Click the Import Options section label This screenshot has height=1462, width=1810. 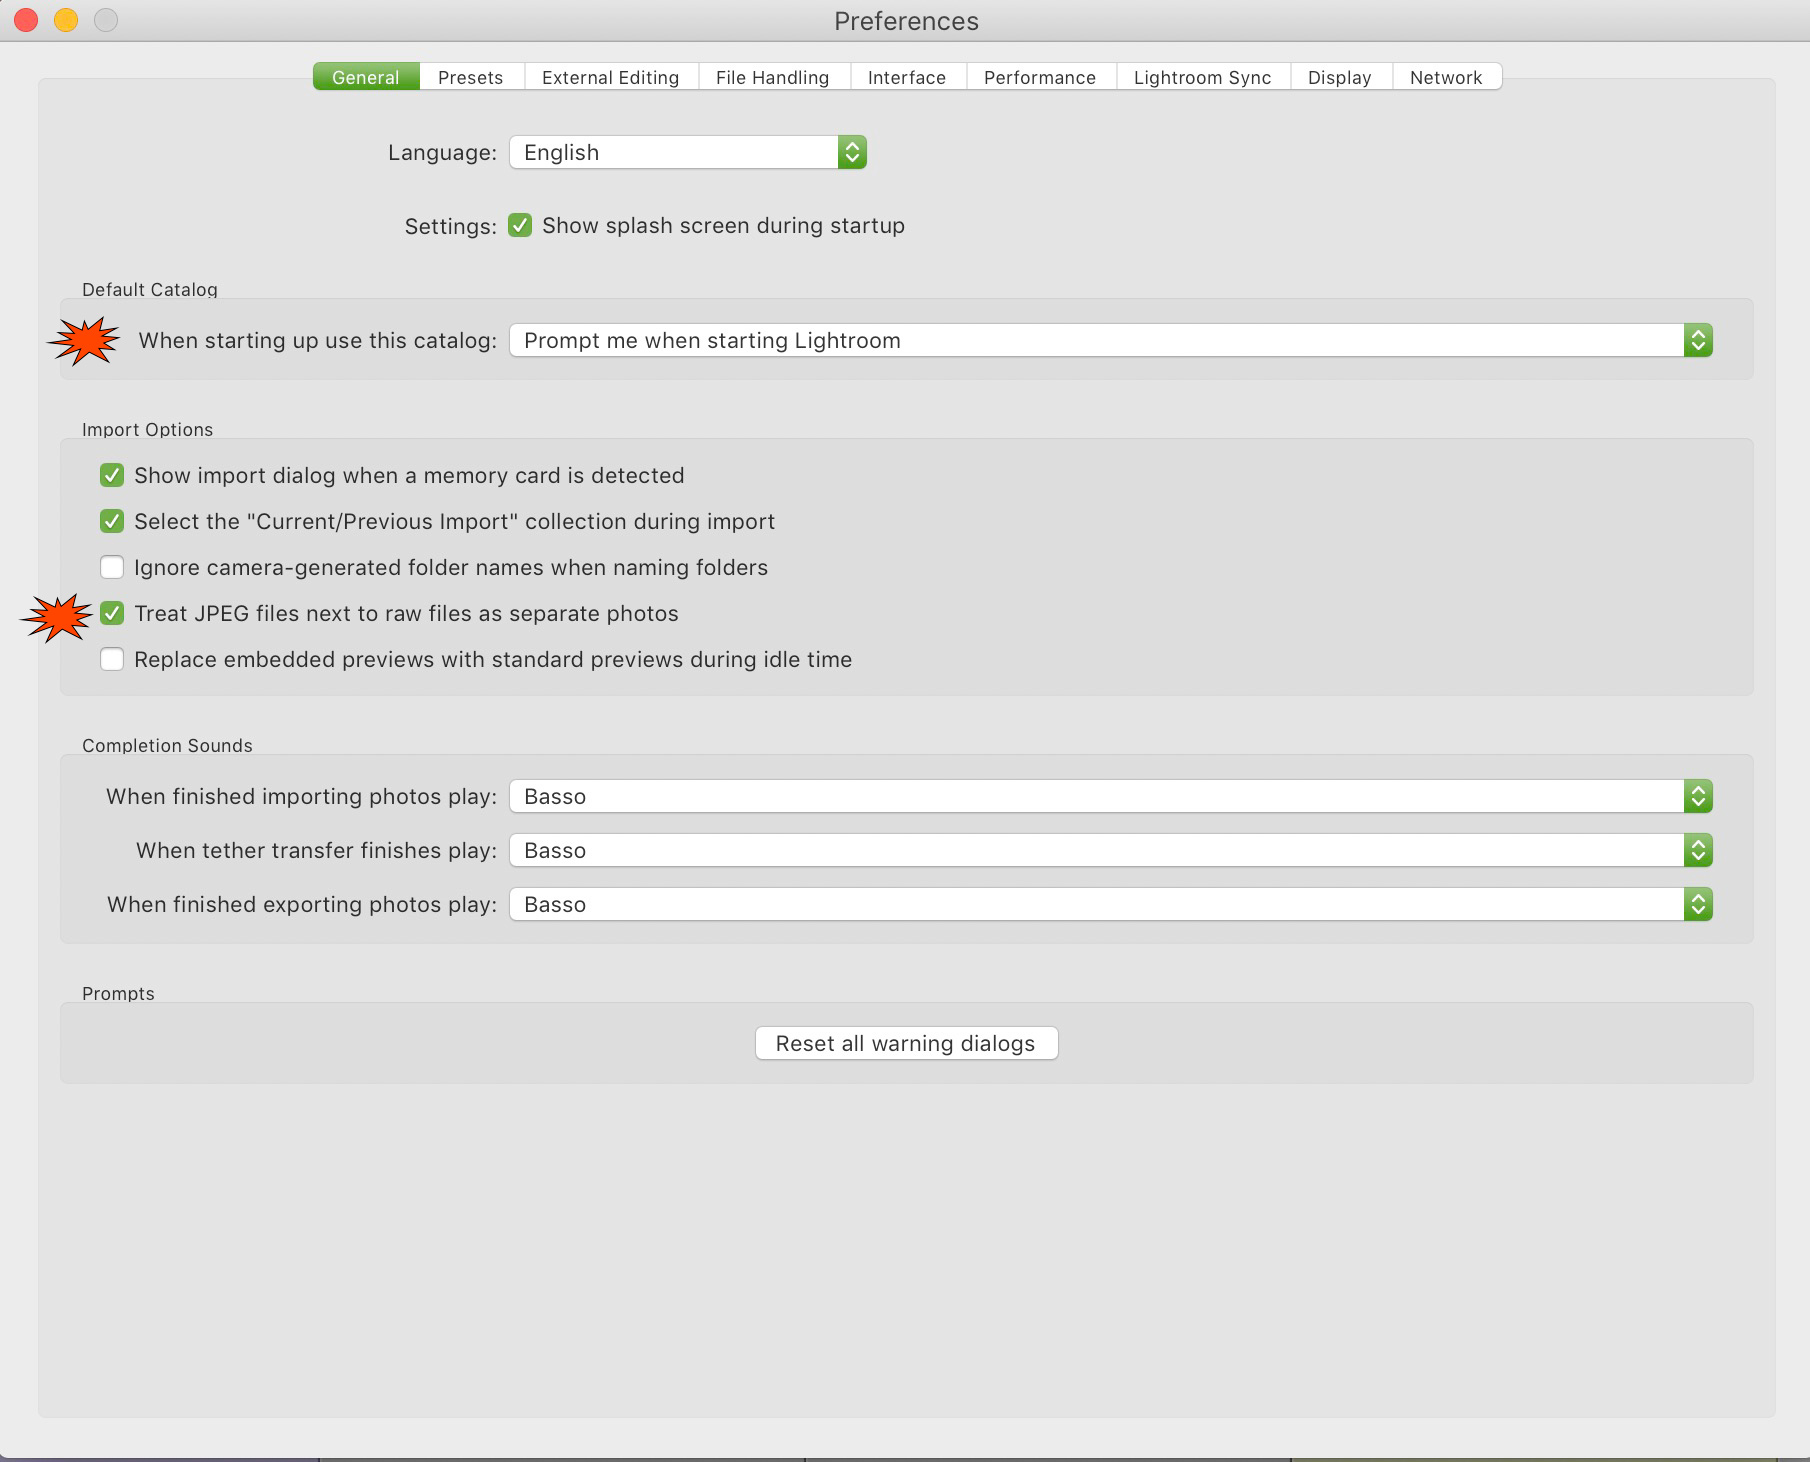coord(148,429)
